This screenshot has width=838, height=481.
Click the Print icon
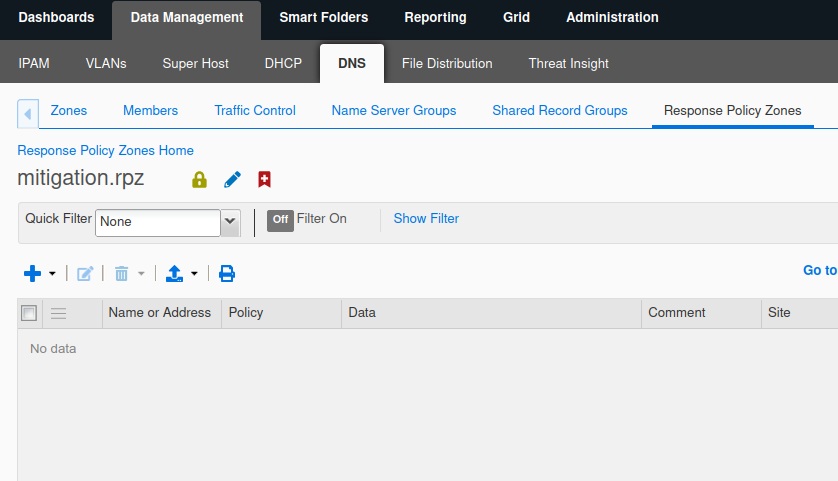pos(227,273)
